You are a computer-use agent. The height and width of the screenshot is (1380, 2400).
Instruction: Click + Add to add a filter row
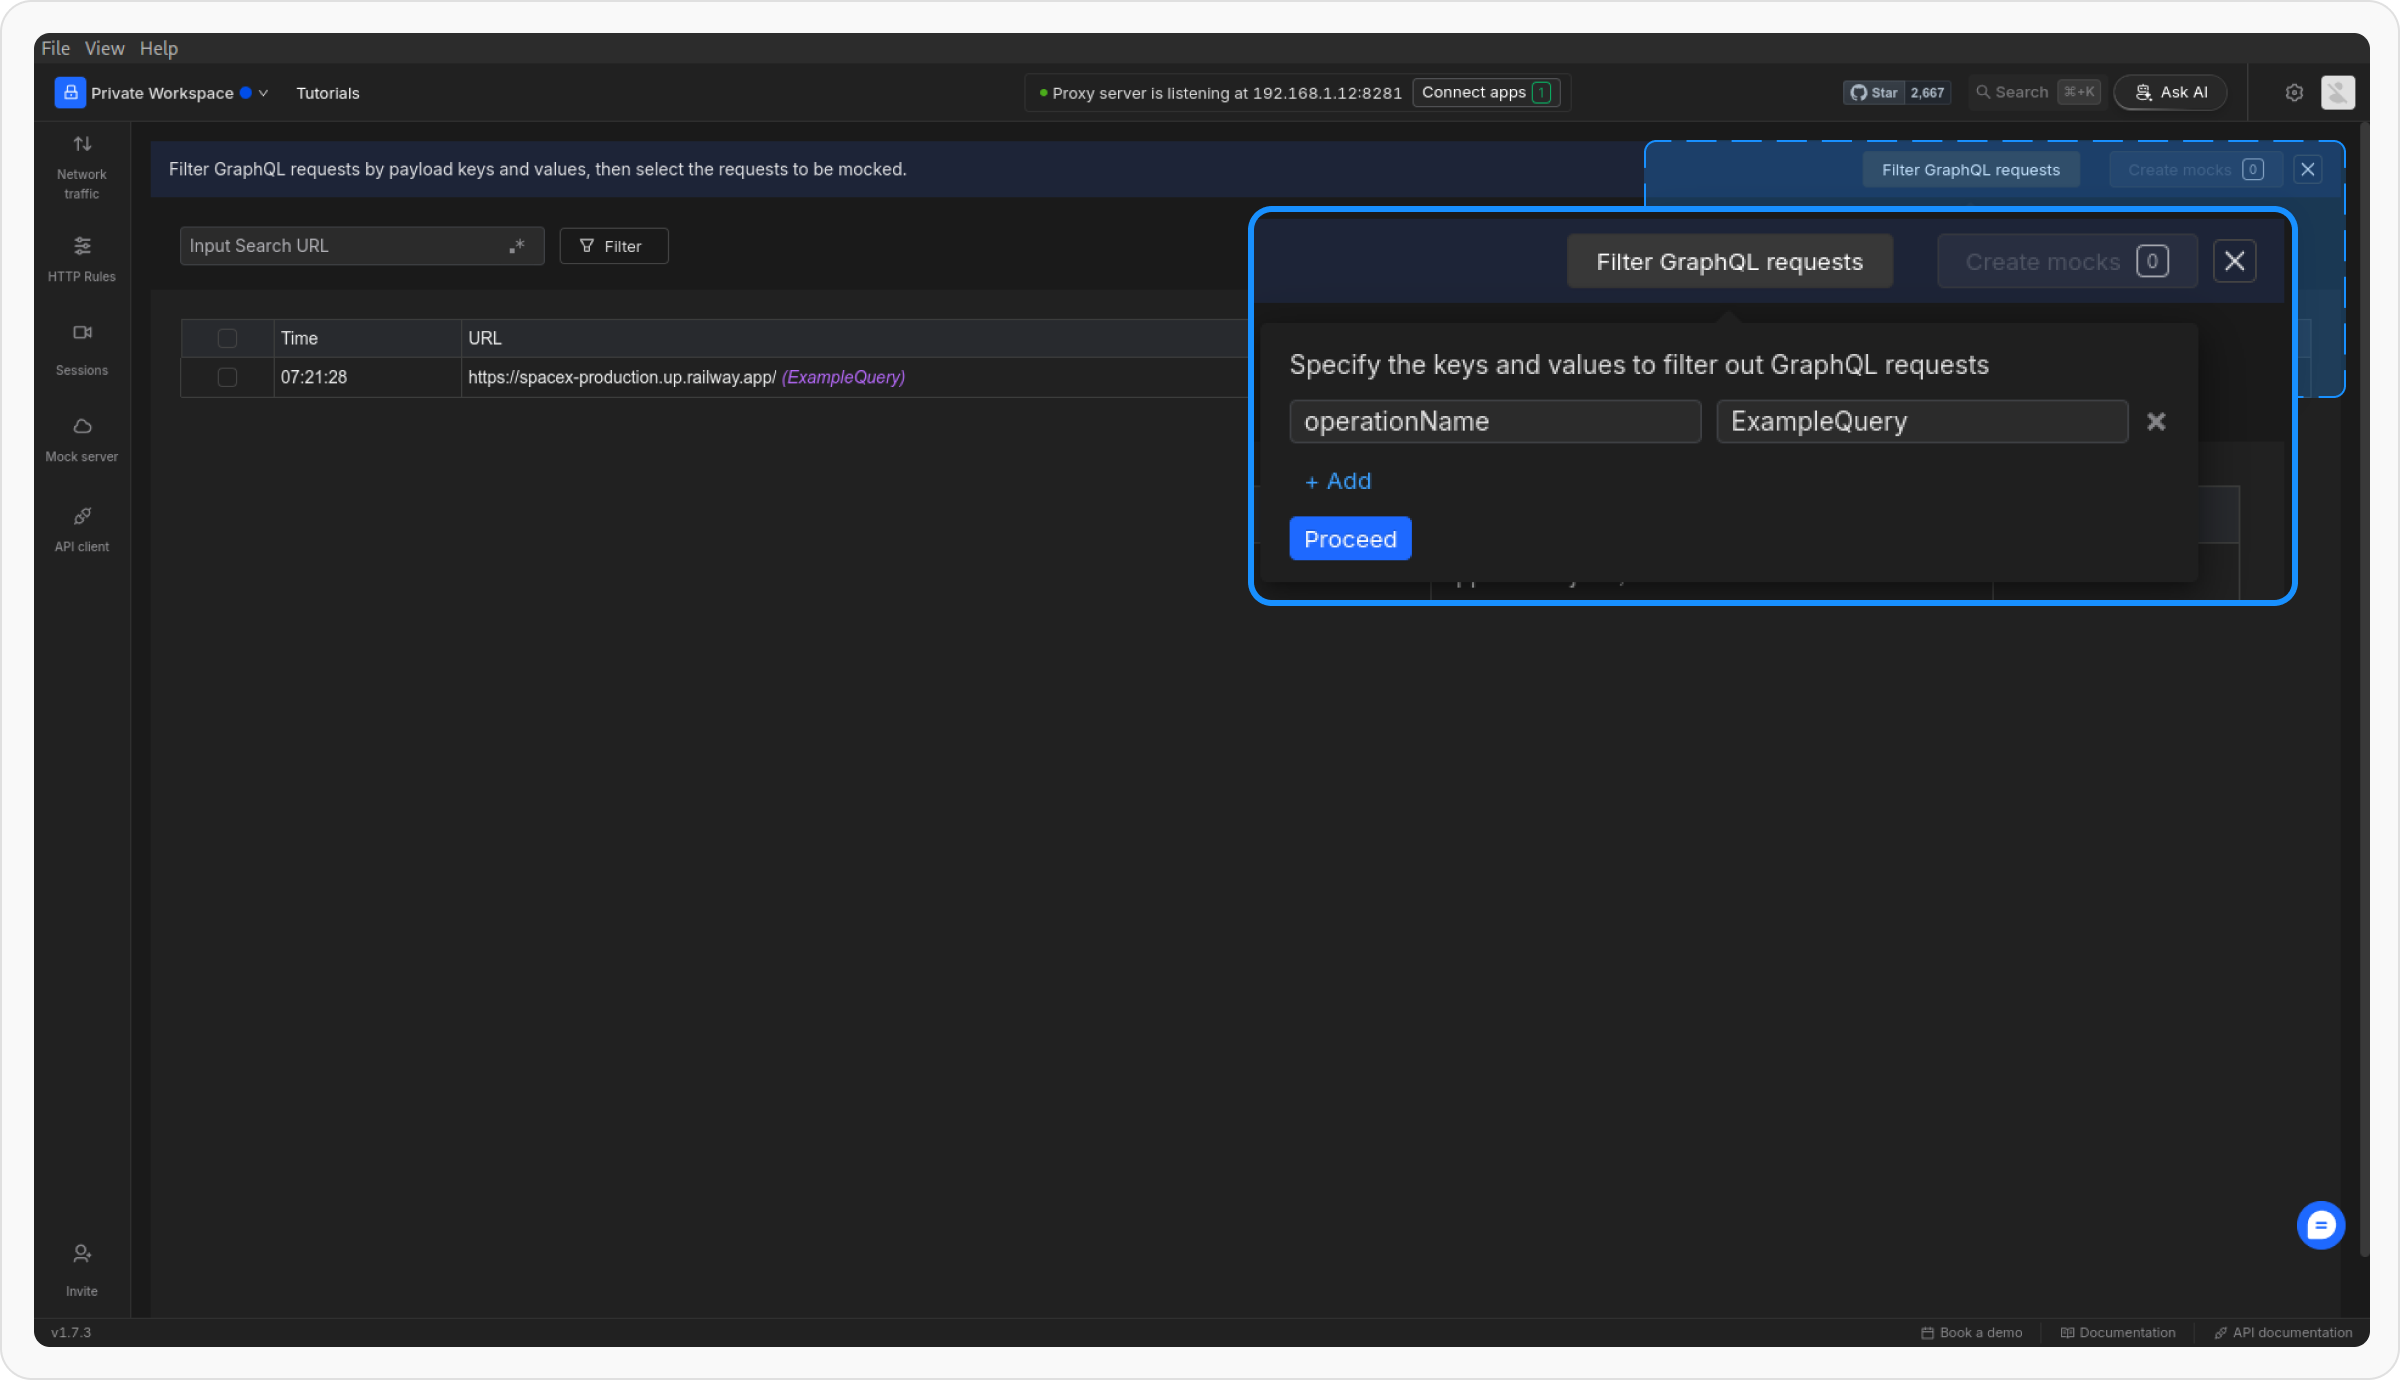(x=1338, y=481)
